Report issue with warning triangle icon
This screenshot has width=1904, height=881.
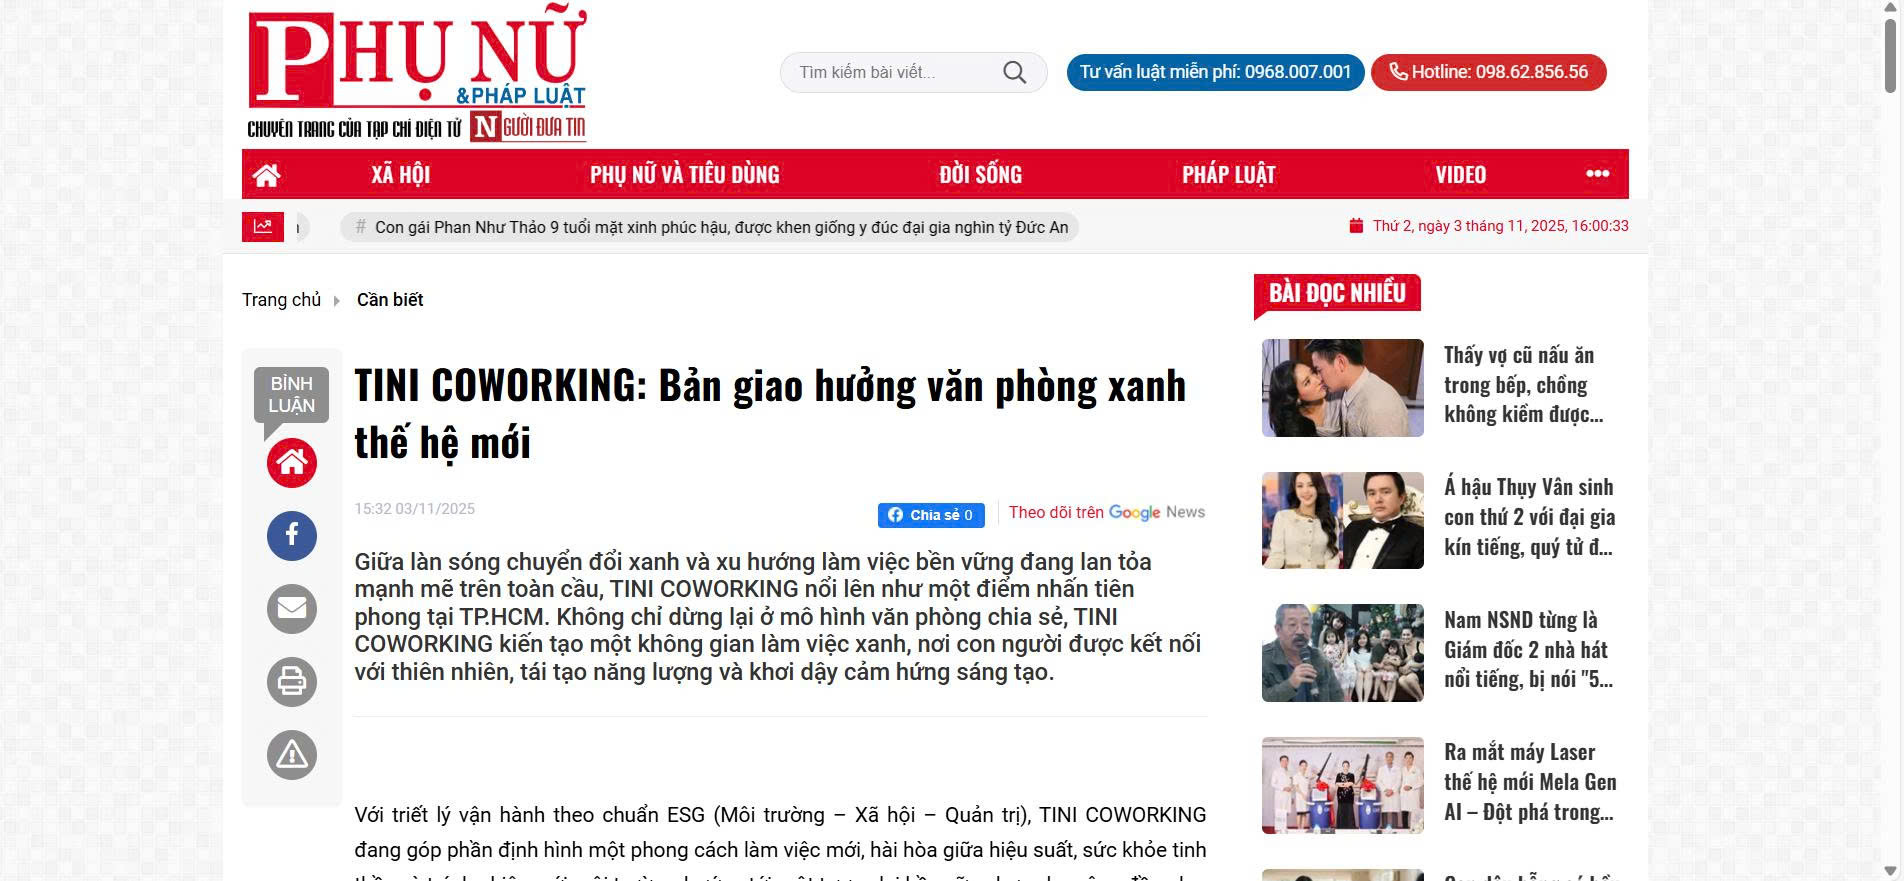[x=292, y=755]
